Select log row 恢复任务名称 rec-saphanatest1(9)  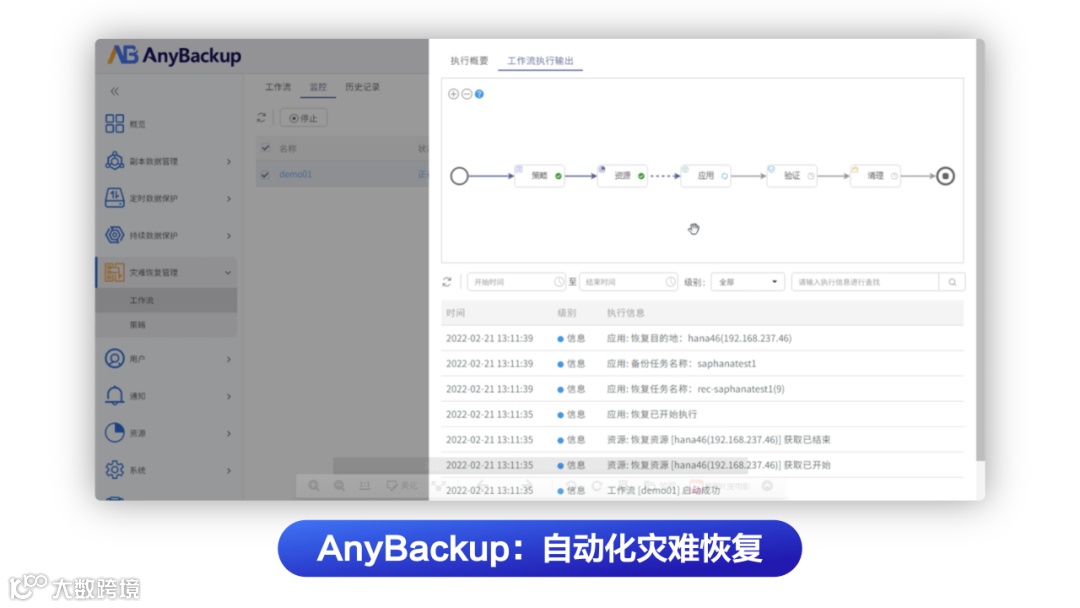point(702,389)
